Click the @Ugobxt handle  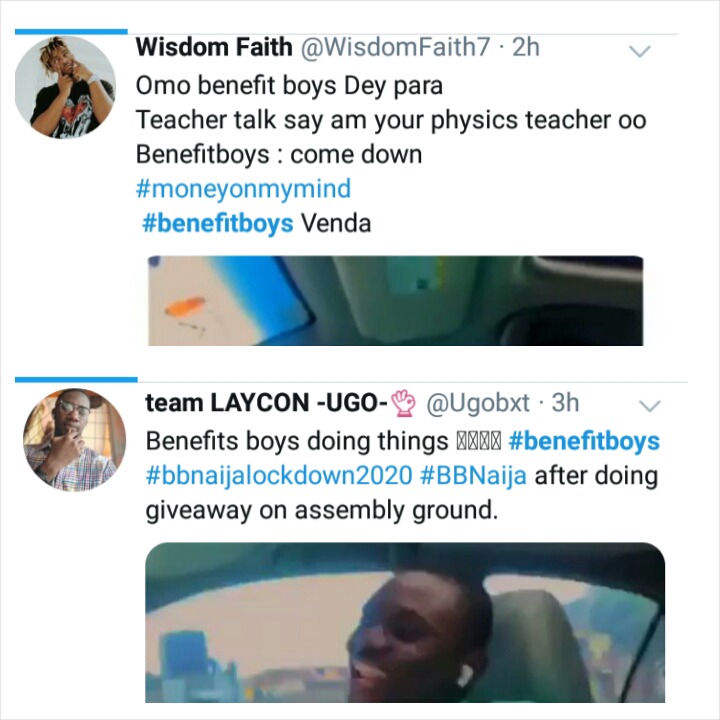tap(478, 403)
